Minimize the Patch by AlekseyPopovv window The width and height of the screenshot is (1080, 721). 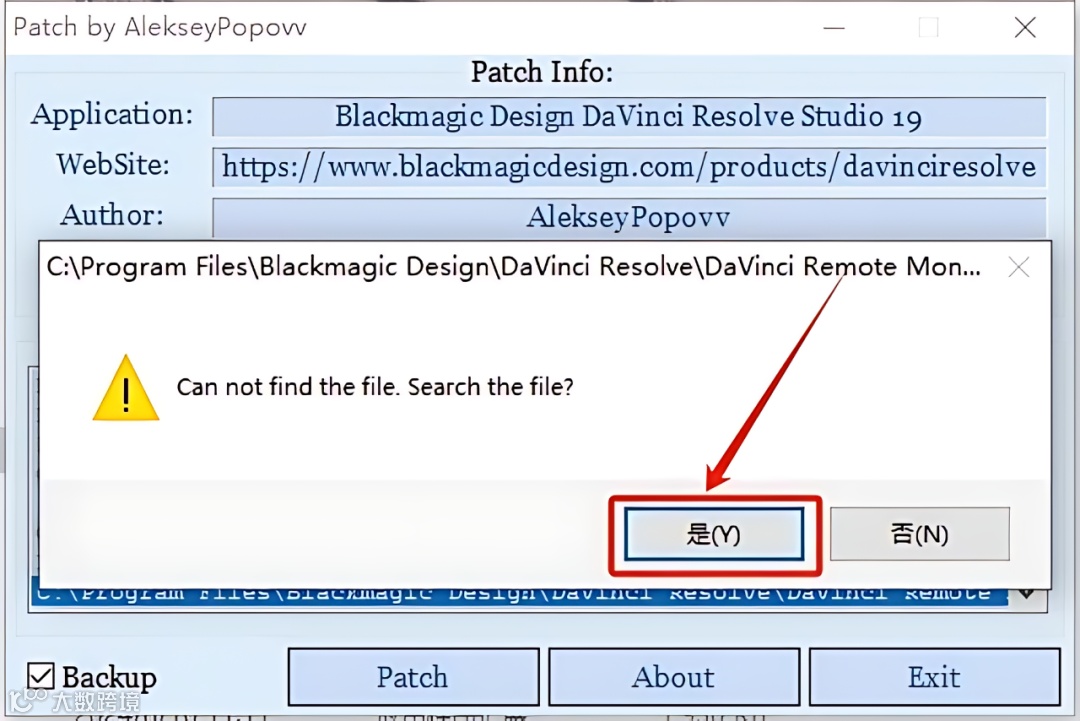833,28
